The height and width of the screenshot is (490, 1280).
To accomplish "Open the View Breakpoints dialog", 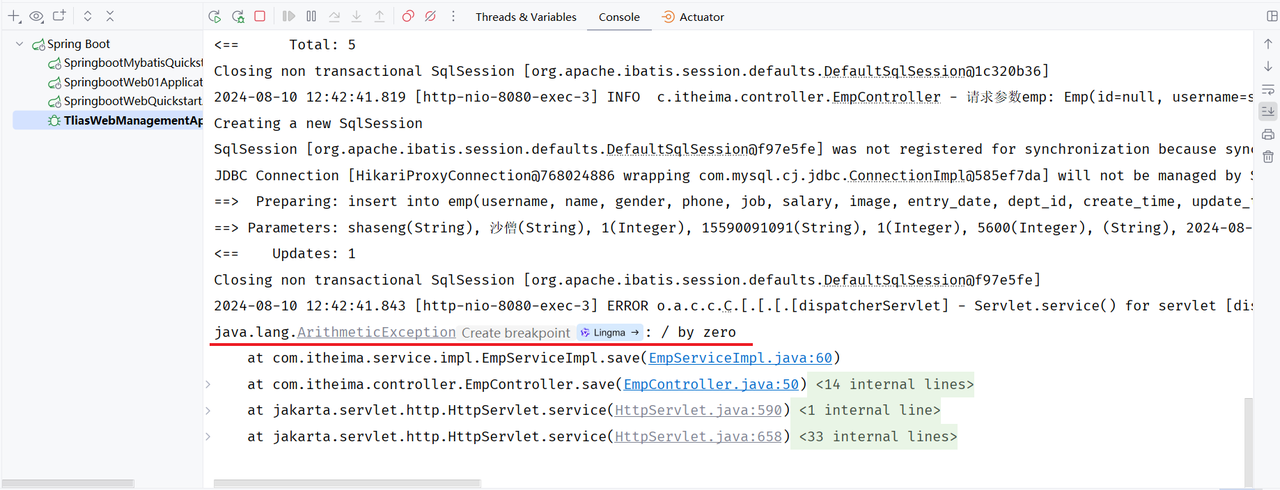I will (x=408, y=17).
